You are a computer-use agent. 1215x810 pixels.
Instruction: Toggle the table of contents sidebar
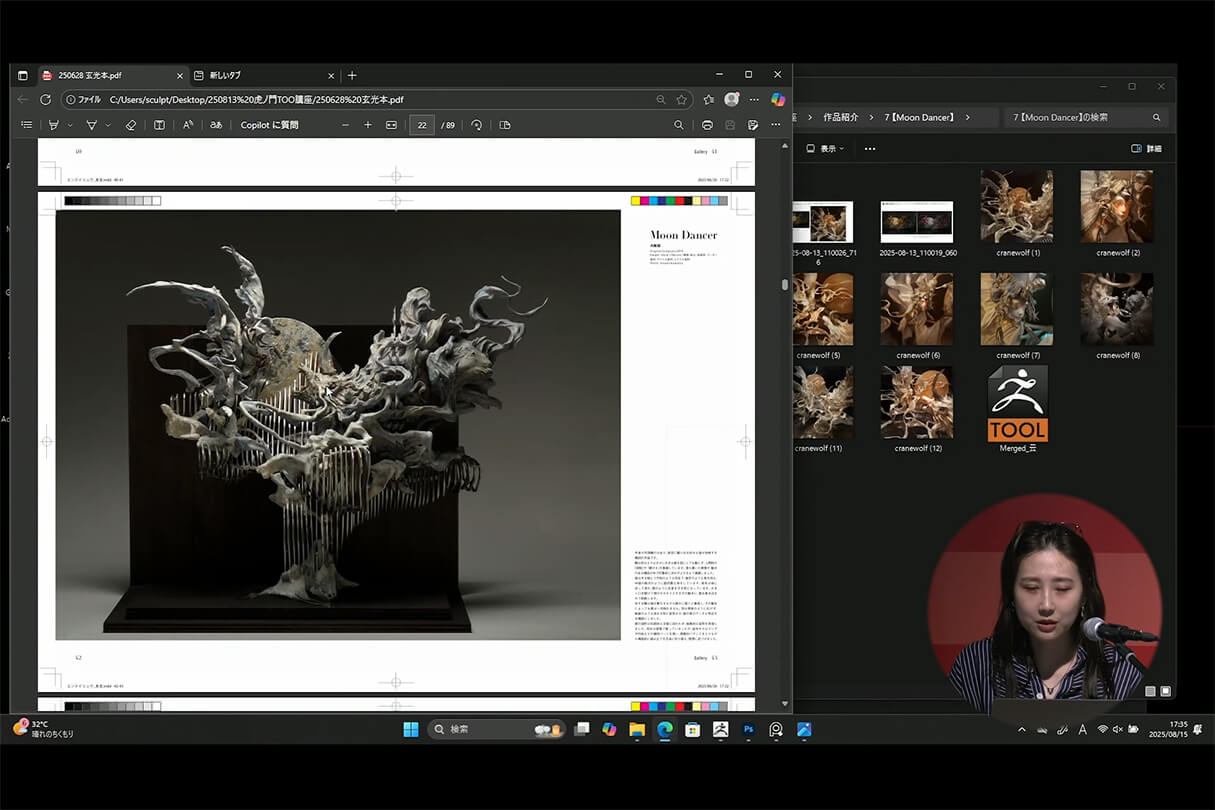point(27,125)
